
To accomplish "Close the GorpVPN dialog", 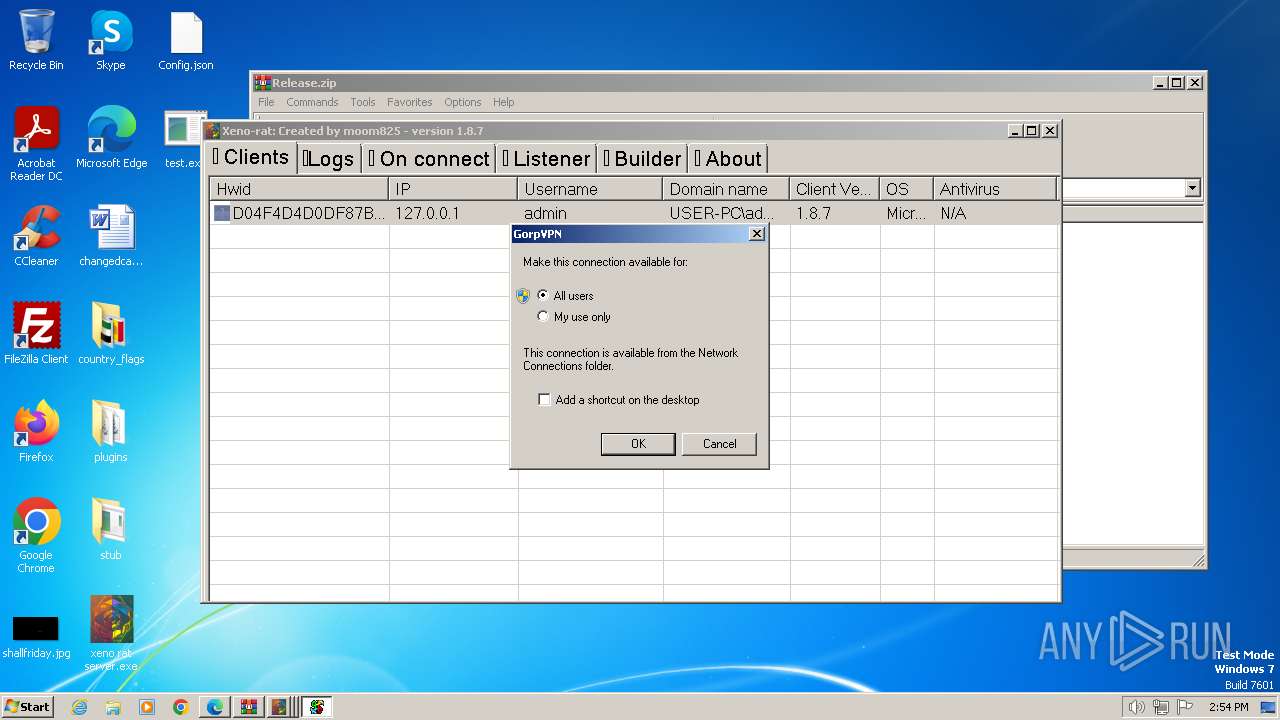I will pyautogui.click(x=757, y=234).
